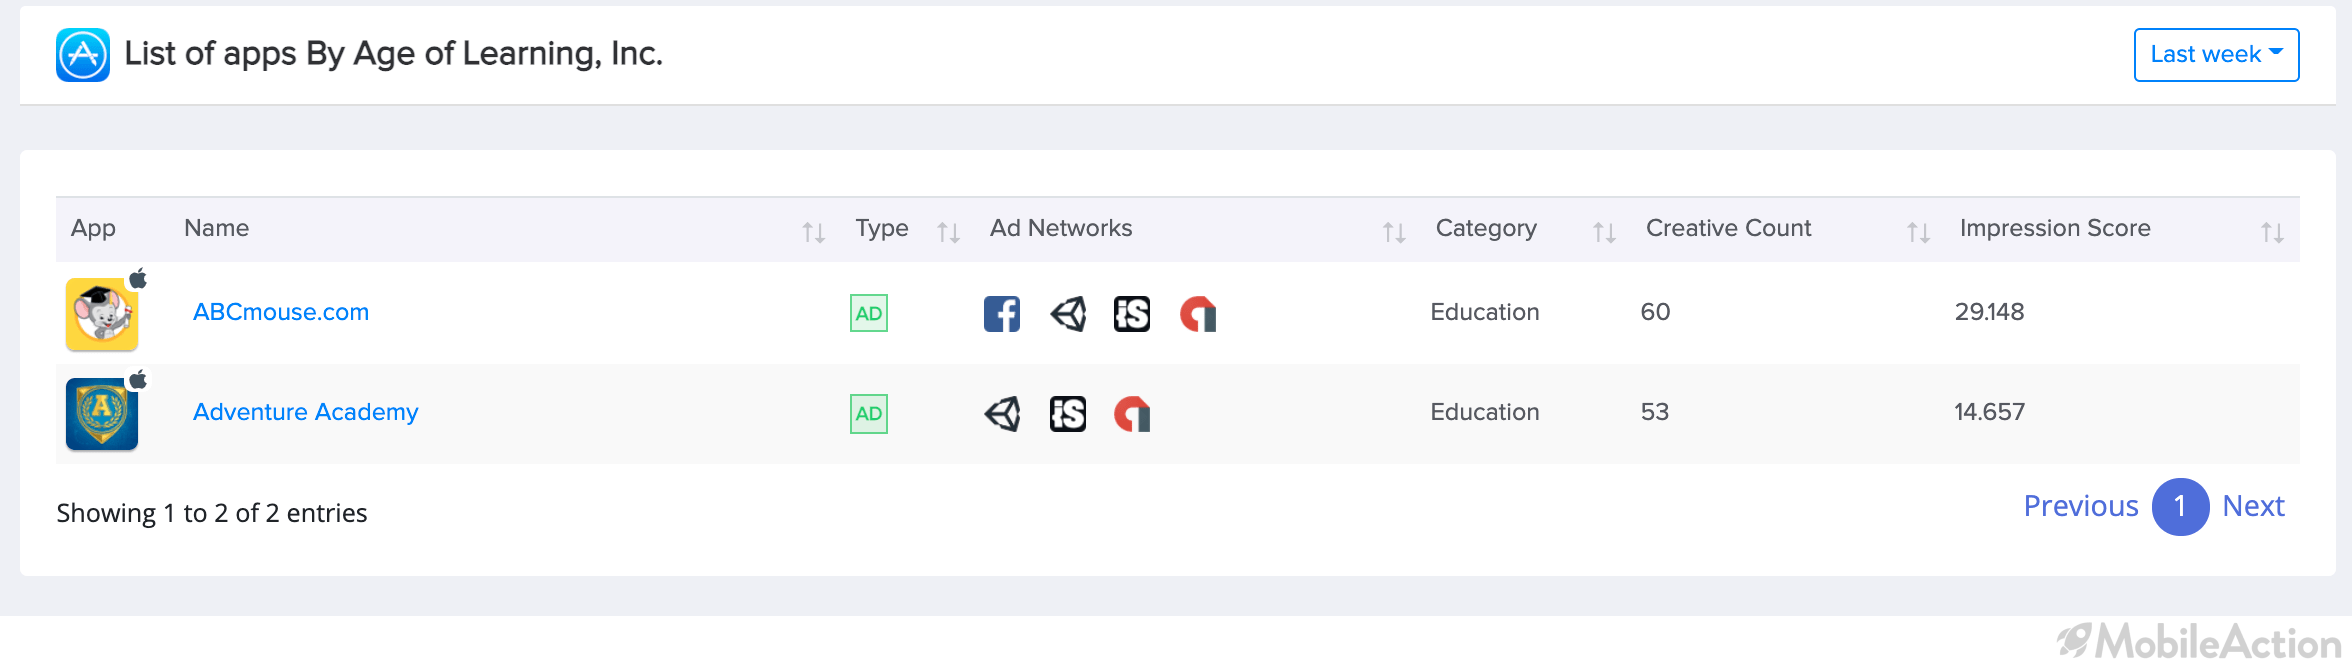Click the ironSource icon in ABCmouse.com row
This screenshot has height=664, width=2352.
coord(1132,314)
